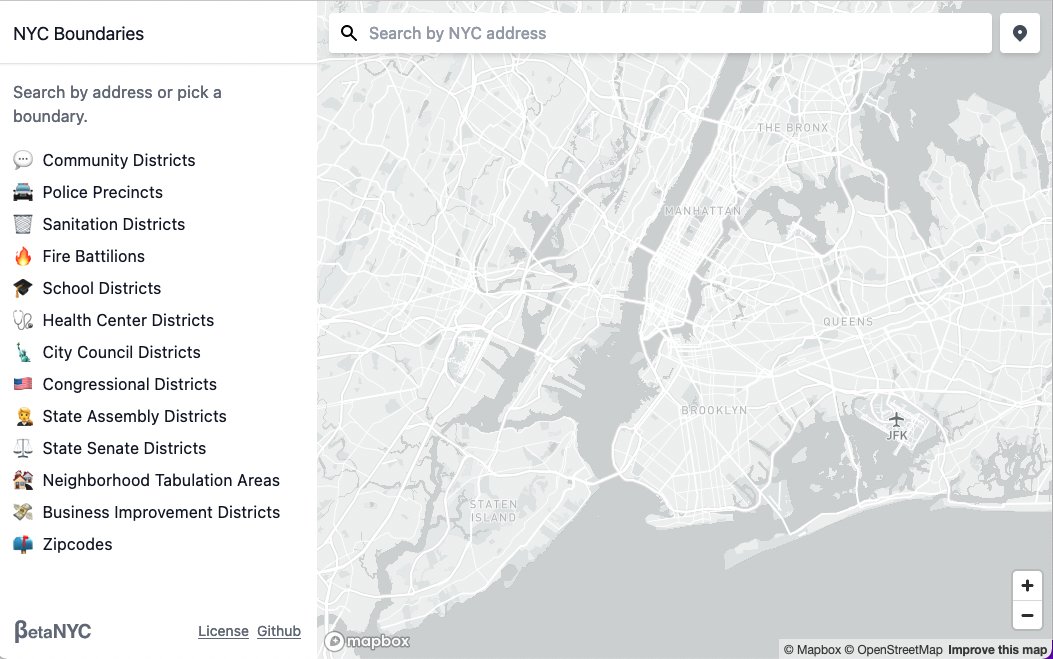Viewport: 1053px width, 659px height.
Task: Open the License link
Action: click(x=222, y=631)
